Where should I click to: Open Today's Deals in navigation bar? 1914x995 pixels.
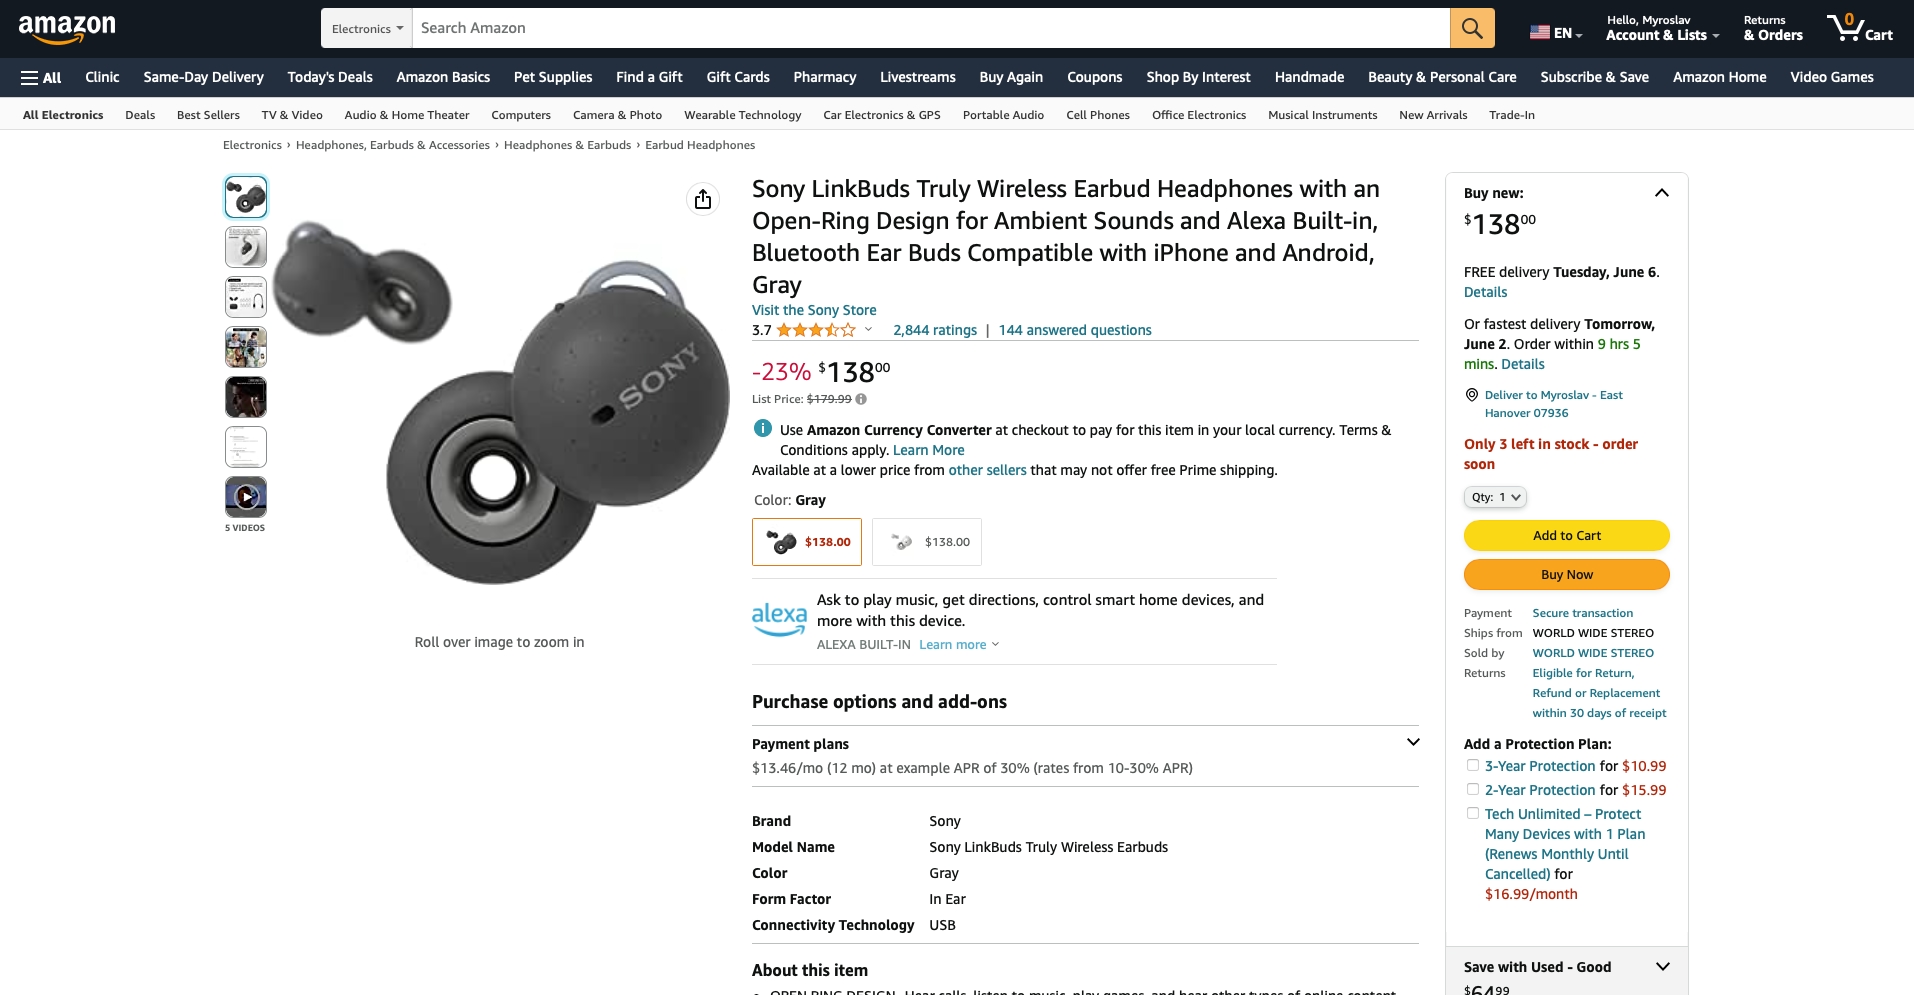[329, 77]
